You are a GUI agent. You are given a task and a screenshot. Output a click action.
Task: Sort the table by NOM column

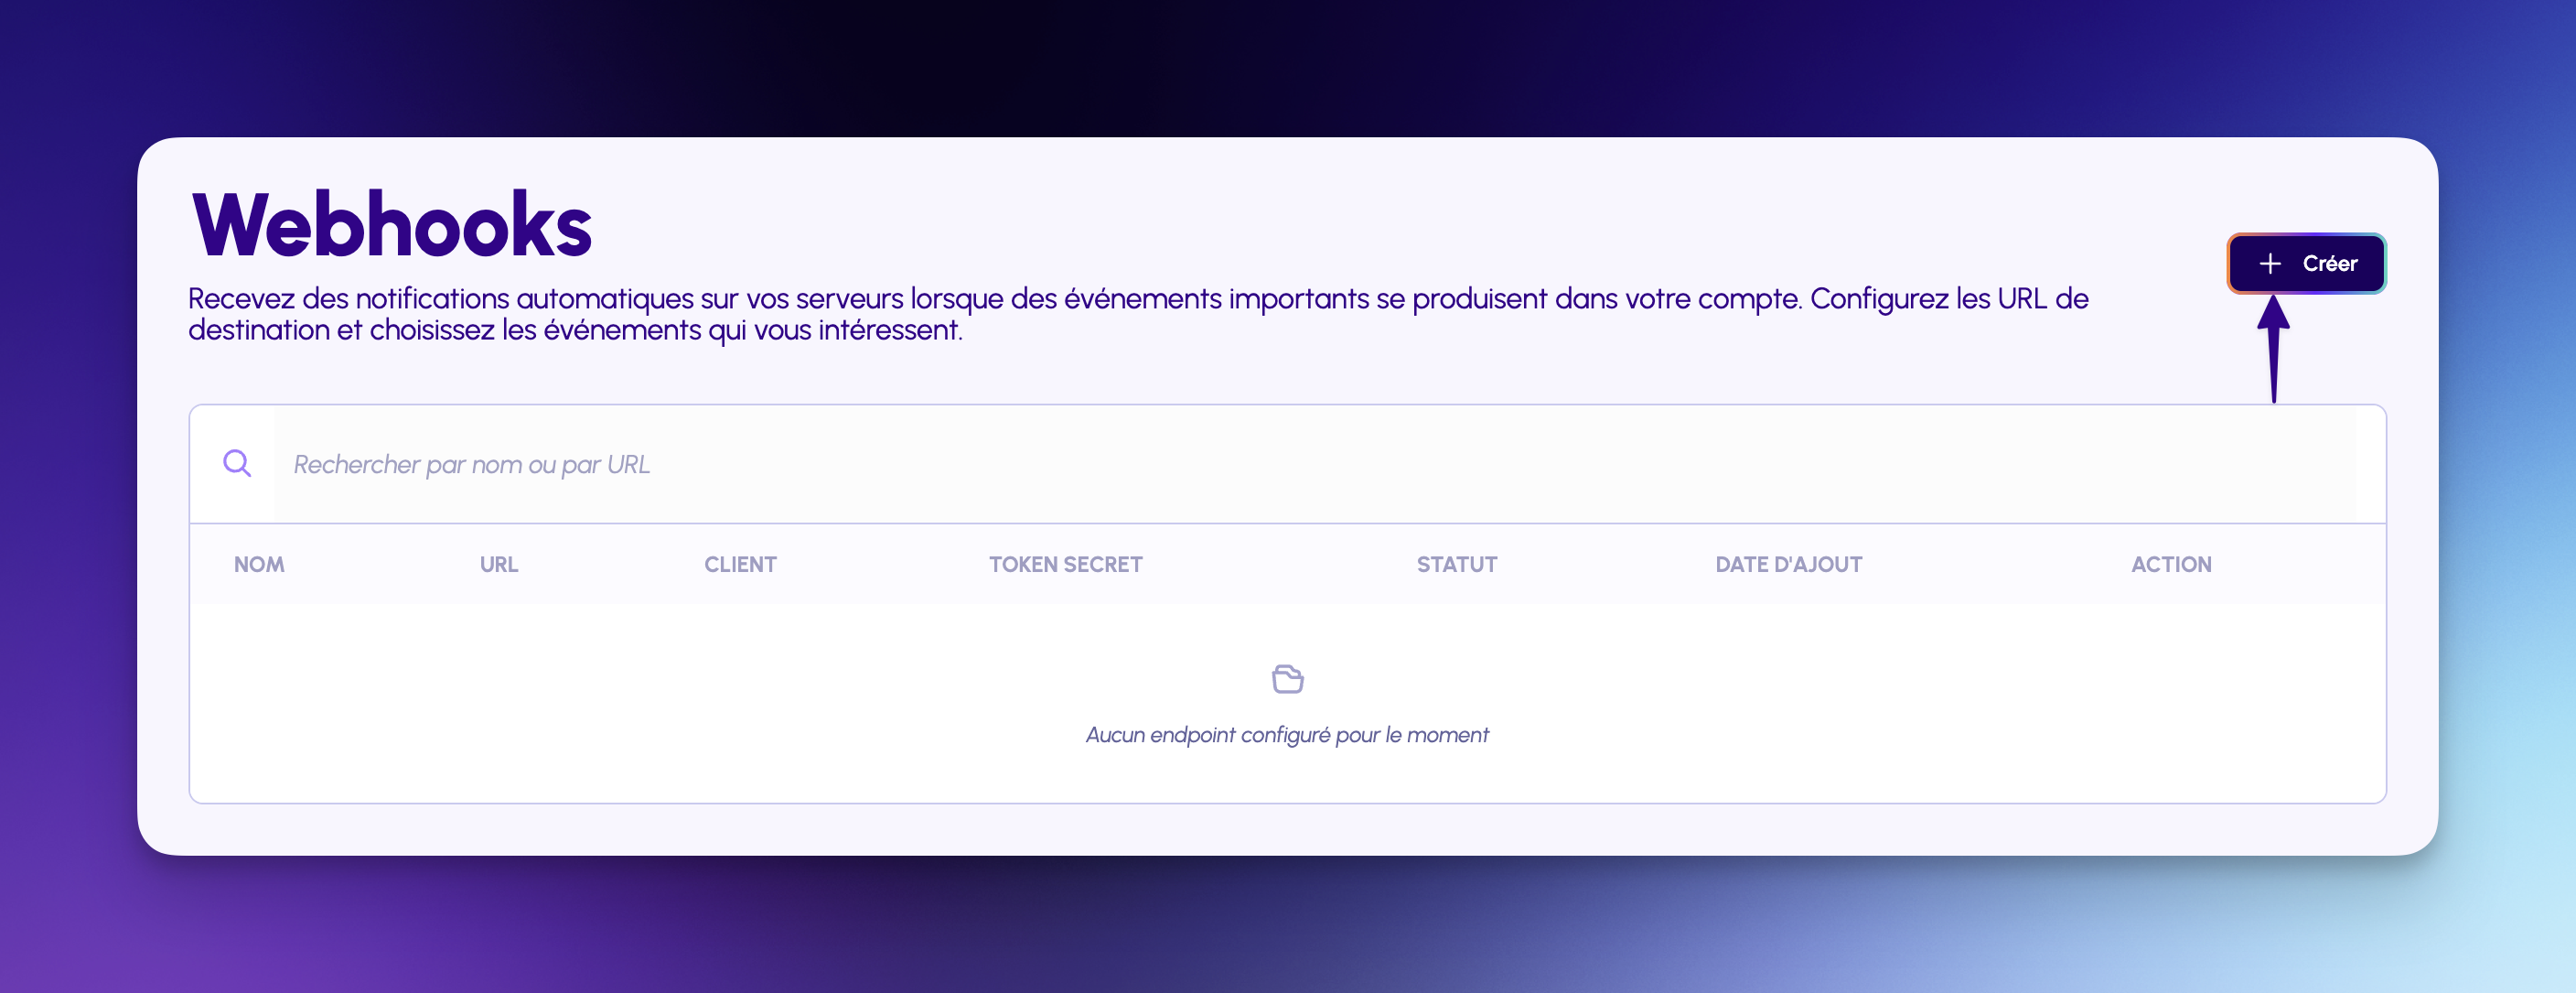pyautogui.click(x=259, y=564)
